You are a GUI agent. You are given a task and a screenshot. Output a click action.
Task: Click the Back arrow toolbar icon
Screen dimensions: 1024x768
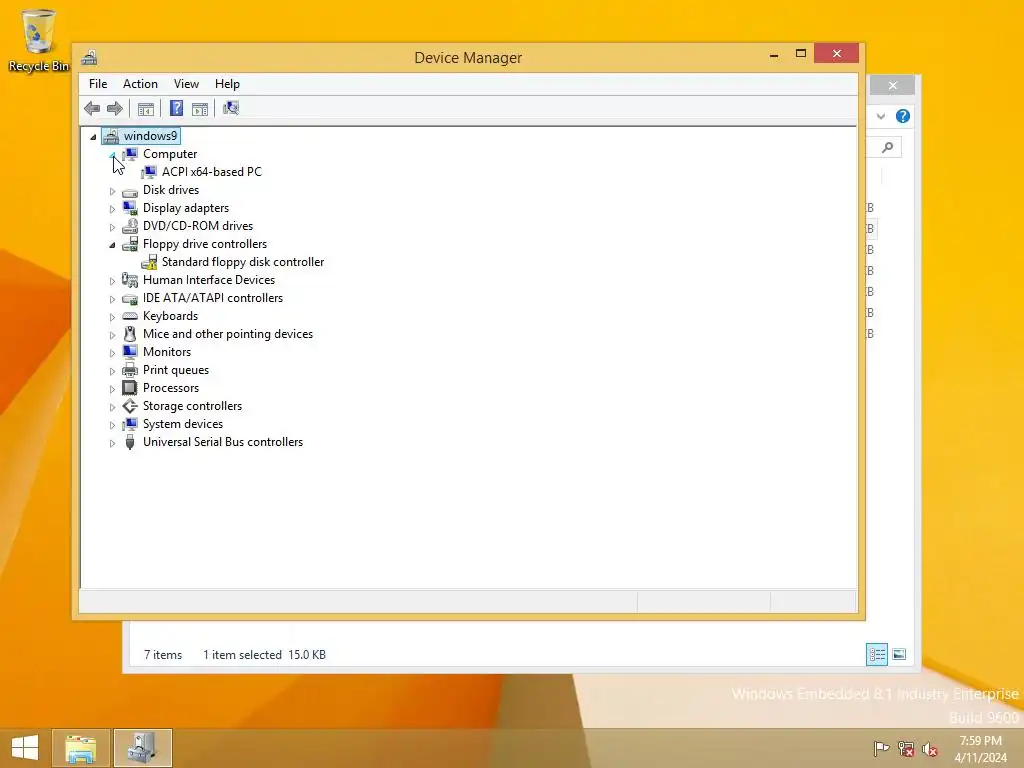92,108
